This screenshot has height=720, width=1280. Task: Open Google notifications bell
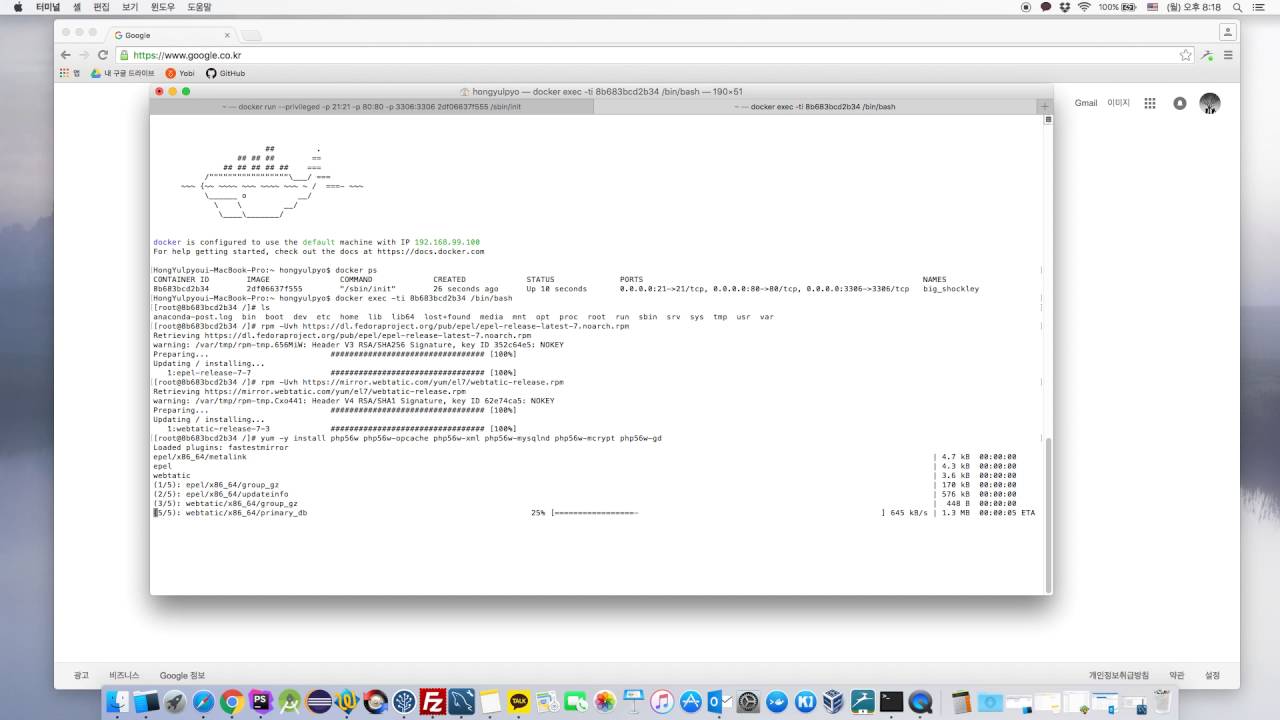1180,103
